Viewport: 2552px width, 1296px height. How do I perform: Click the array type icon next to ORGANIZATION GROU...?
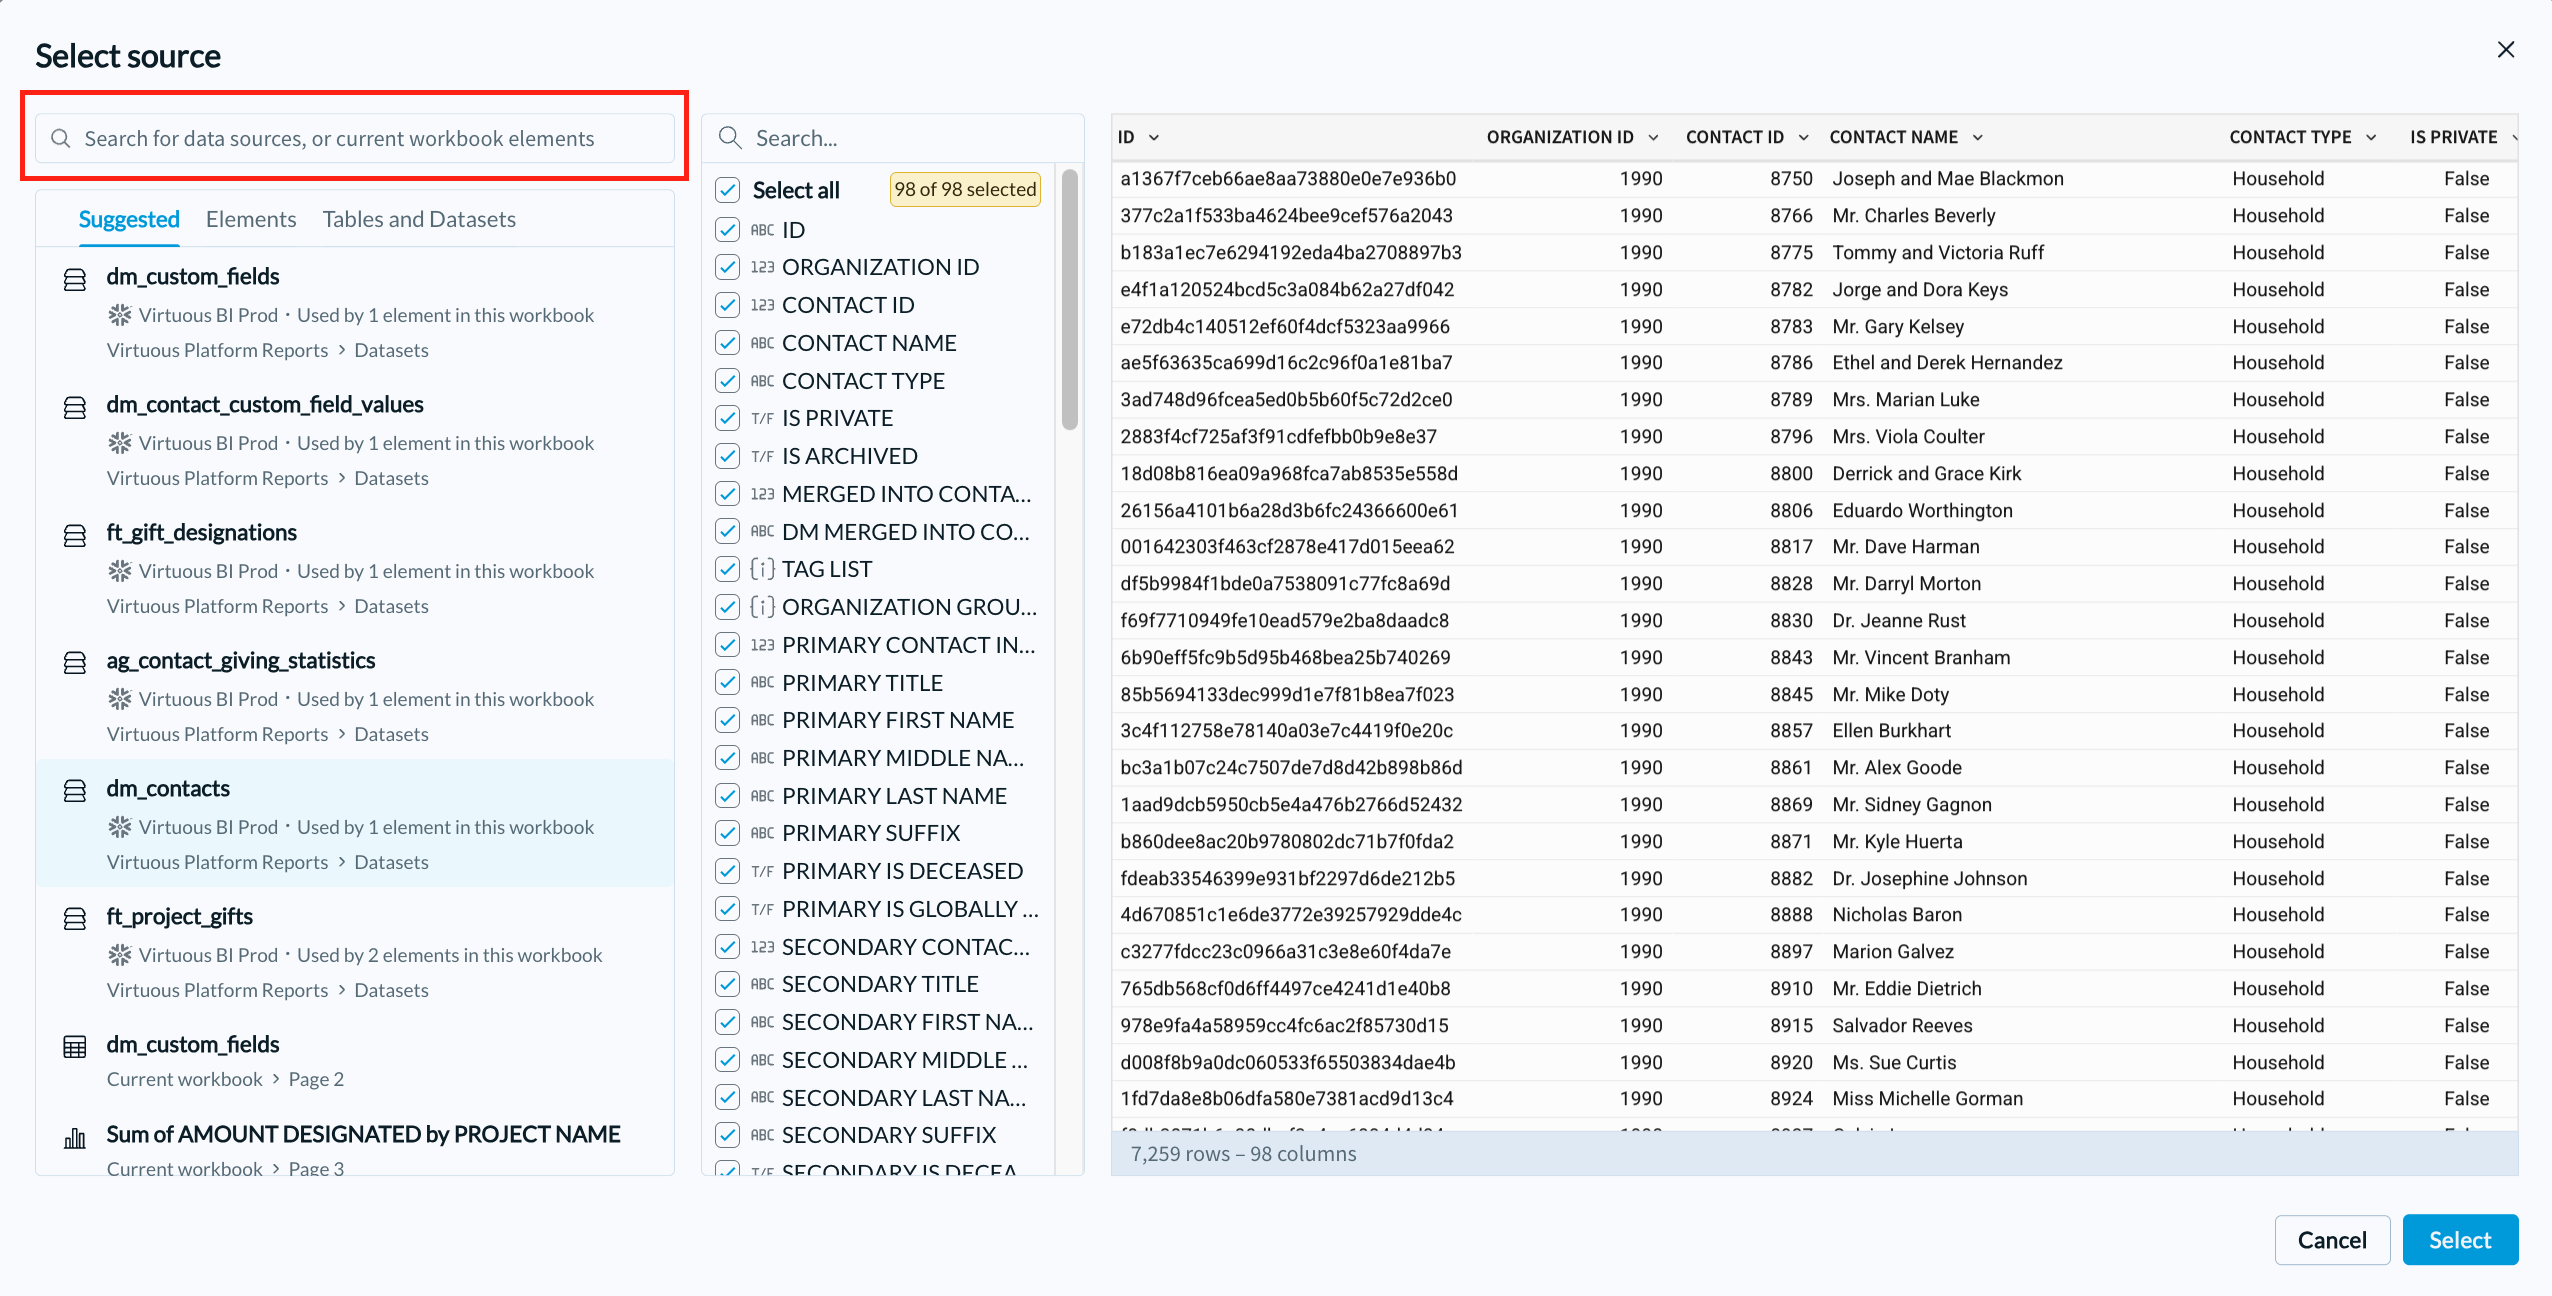(x=762, y=607)
